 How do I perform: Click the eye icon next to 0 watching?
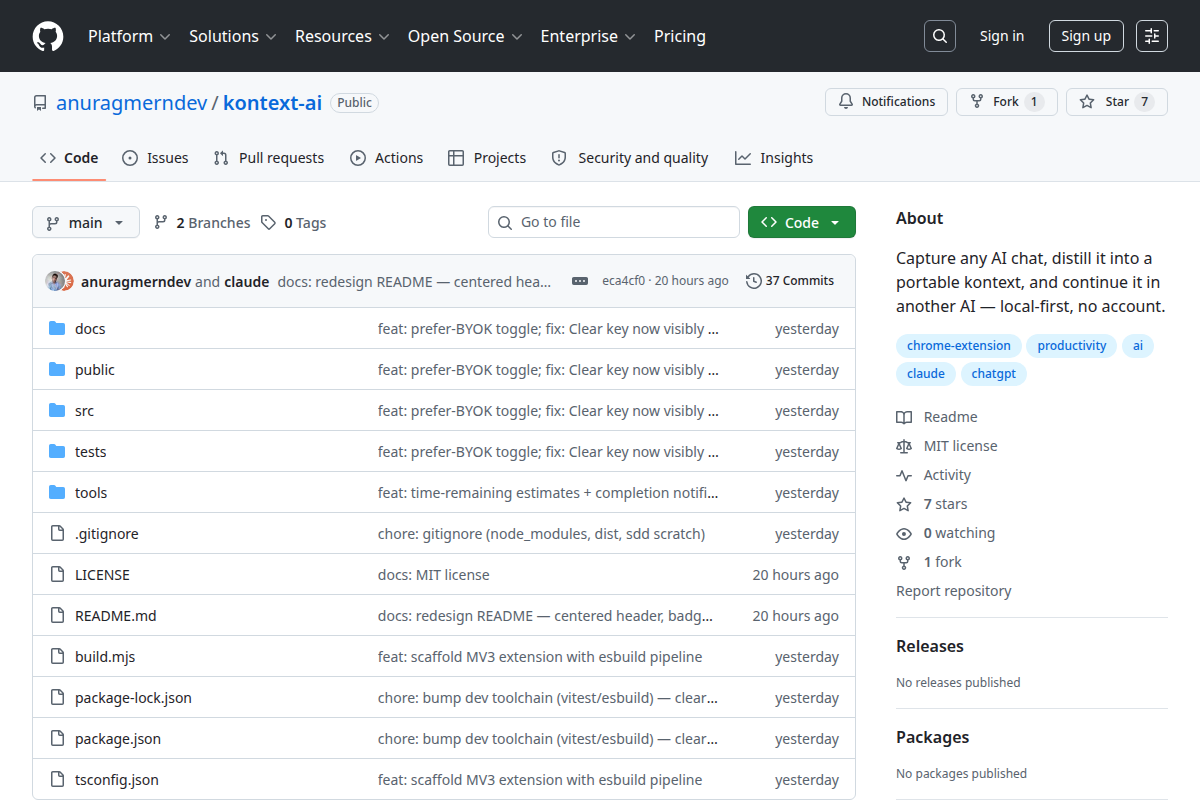point(904,533)
